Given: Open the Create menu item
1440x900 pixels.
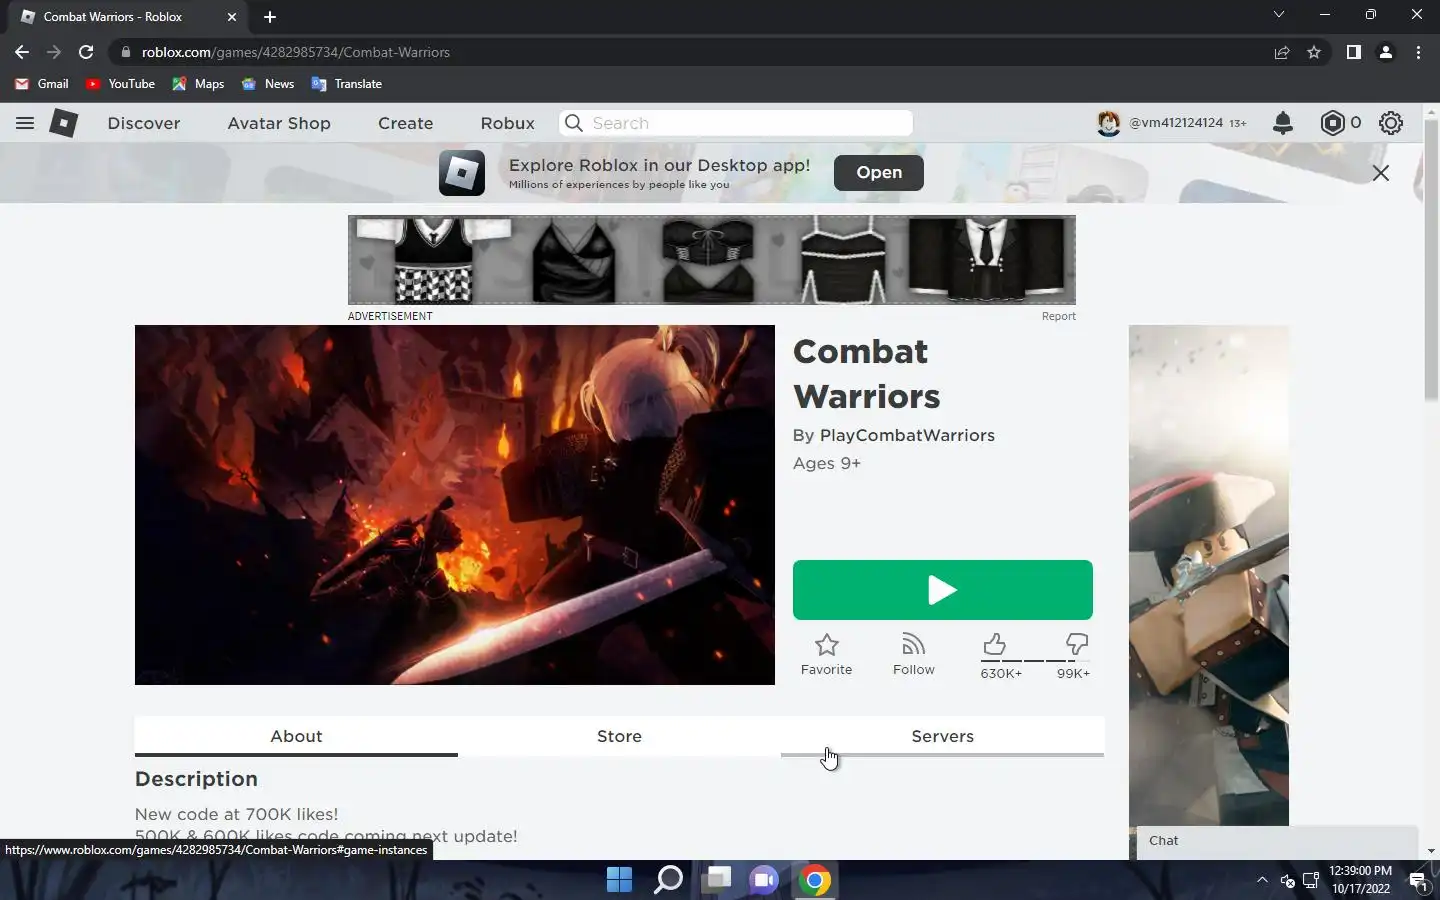Looking at the screenshot, I should (x=405, y=123).
